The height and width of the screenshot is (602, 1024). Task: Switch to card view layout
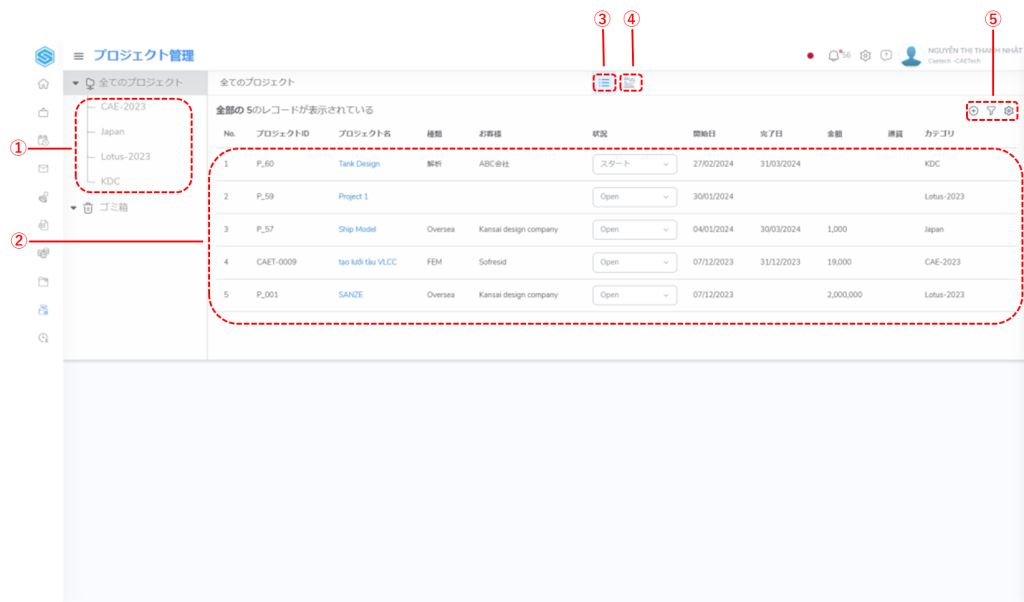tap(631, 83)
